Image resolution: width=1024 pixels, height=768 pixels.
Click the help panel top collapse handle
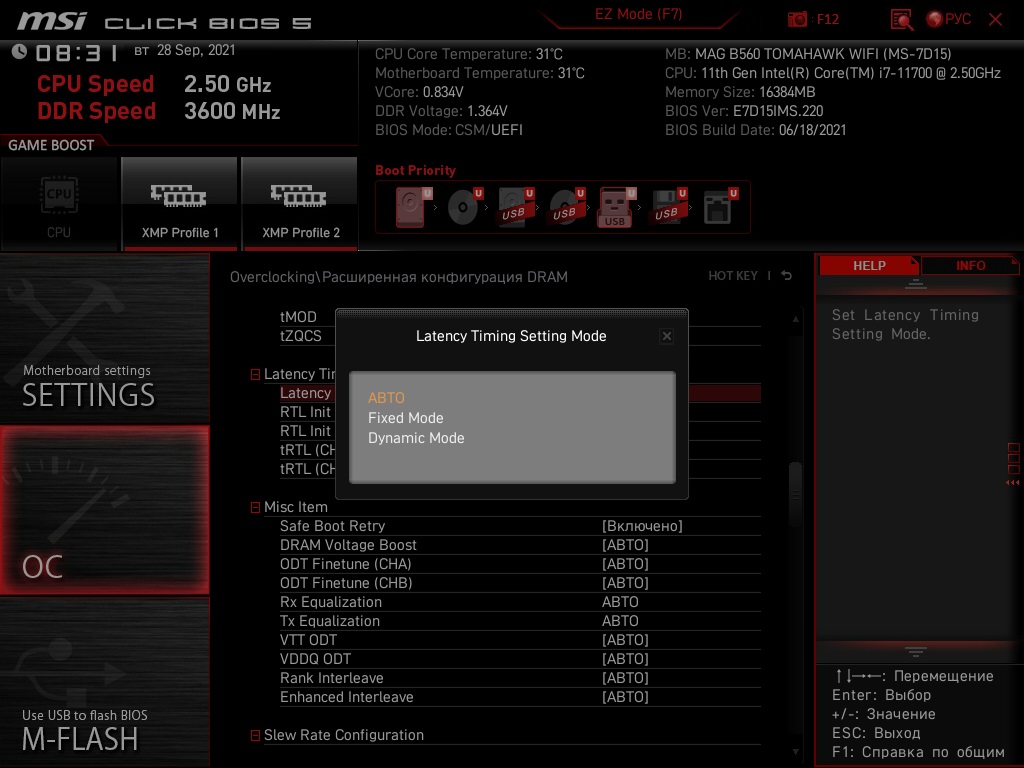point(916,284)
